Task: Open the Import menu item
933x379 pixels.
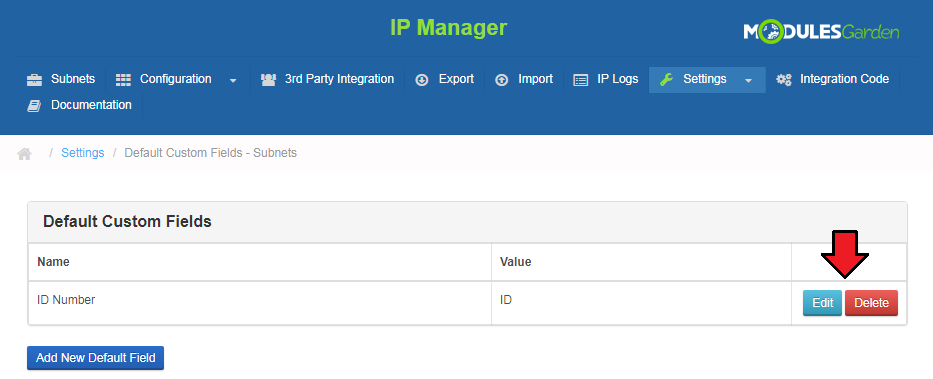Action: pos(536,79)
